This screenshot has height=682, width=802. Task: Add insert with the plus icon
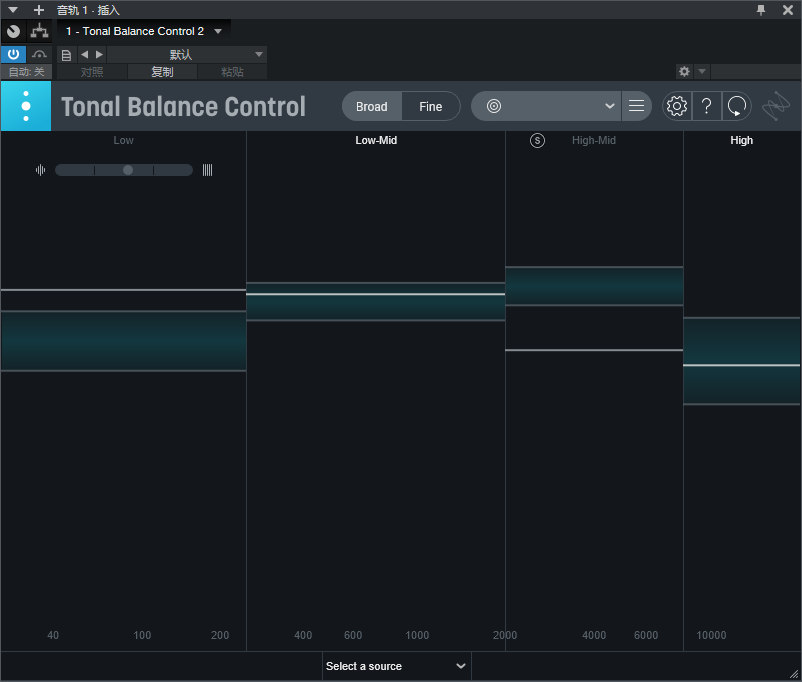pos(38,10)
